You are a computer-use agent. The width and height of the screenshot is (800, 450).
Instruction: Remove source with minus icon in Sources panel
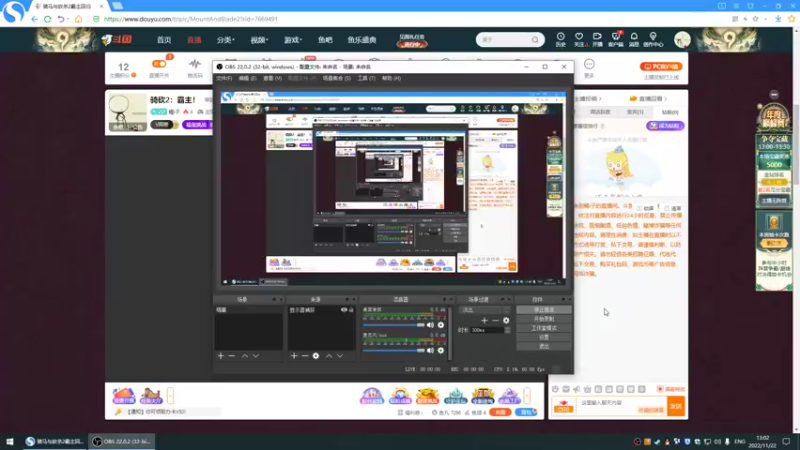(x=305, y=356)
